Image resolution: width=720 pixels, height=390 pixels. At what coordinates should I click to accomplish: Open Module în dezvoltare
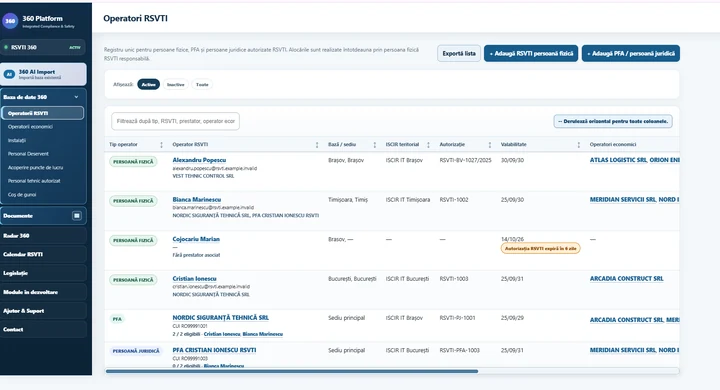pyautogui.click(x=43, y=292)
